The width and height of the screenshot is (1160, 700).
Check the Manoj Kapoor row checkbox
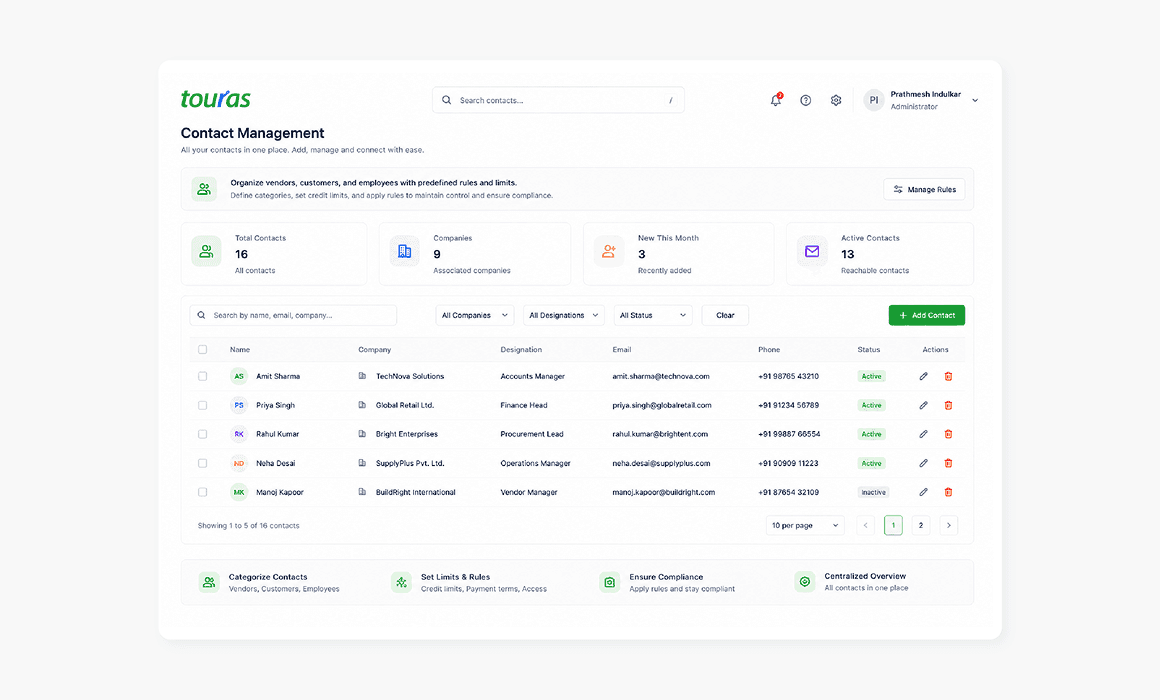203,491
